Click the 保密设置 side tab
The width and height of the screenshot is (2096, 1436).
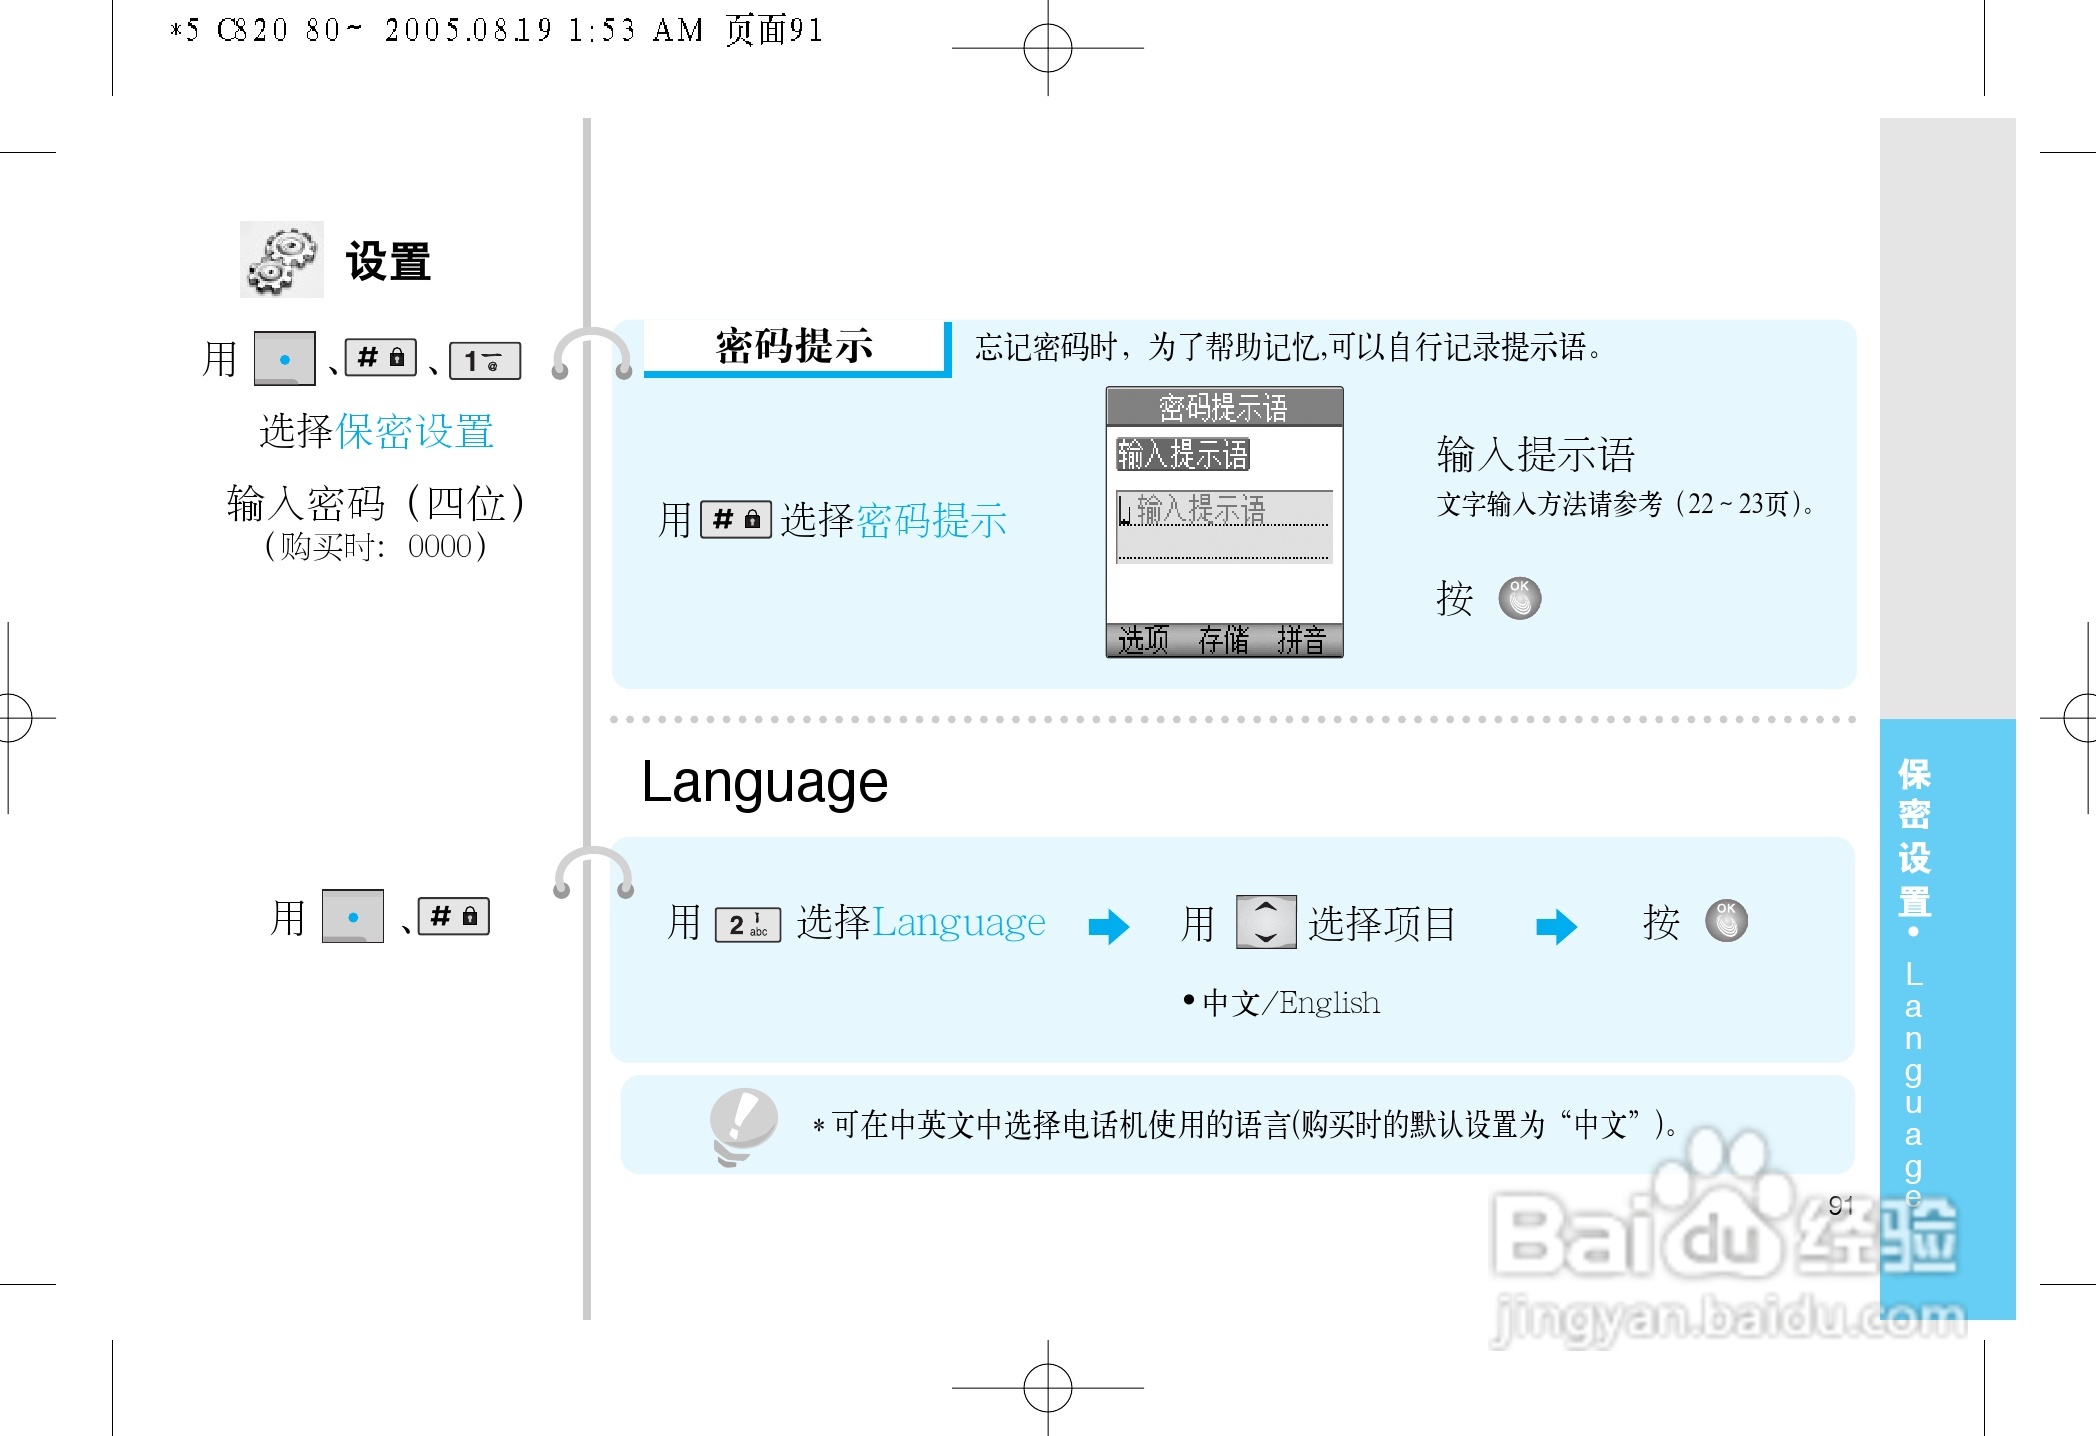[1913, 838]
